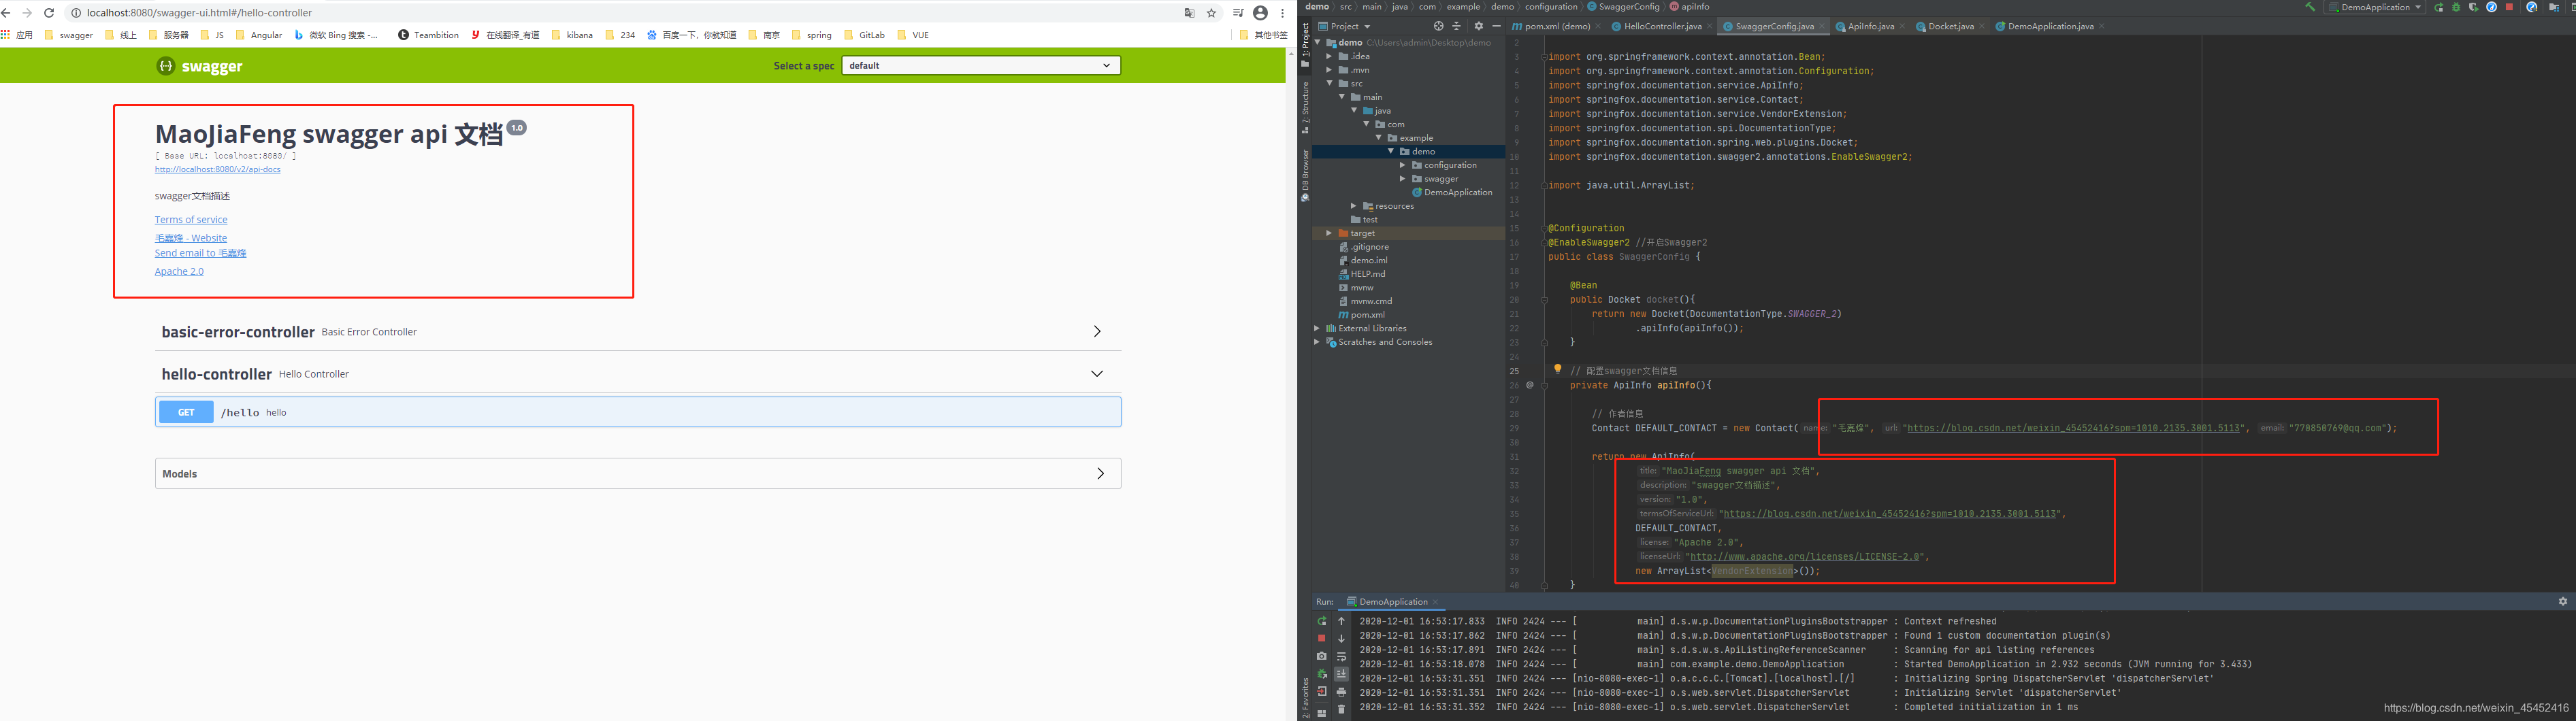Click the camera dump-threads icon in Run panel

[x=1322, y=656]
